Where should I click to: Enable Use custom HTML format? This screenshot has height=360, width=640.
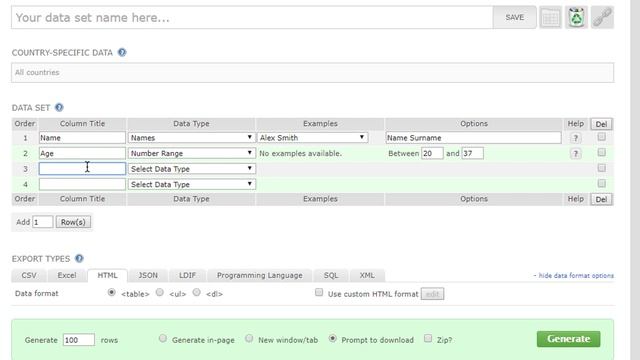(319, 292)
